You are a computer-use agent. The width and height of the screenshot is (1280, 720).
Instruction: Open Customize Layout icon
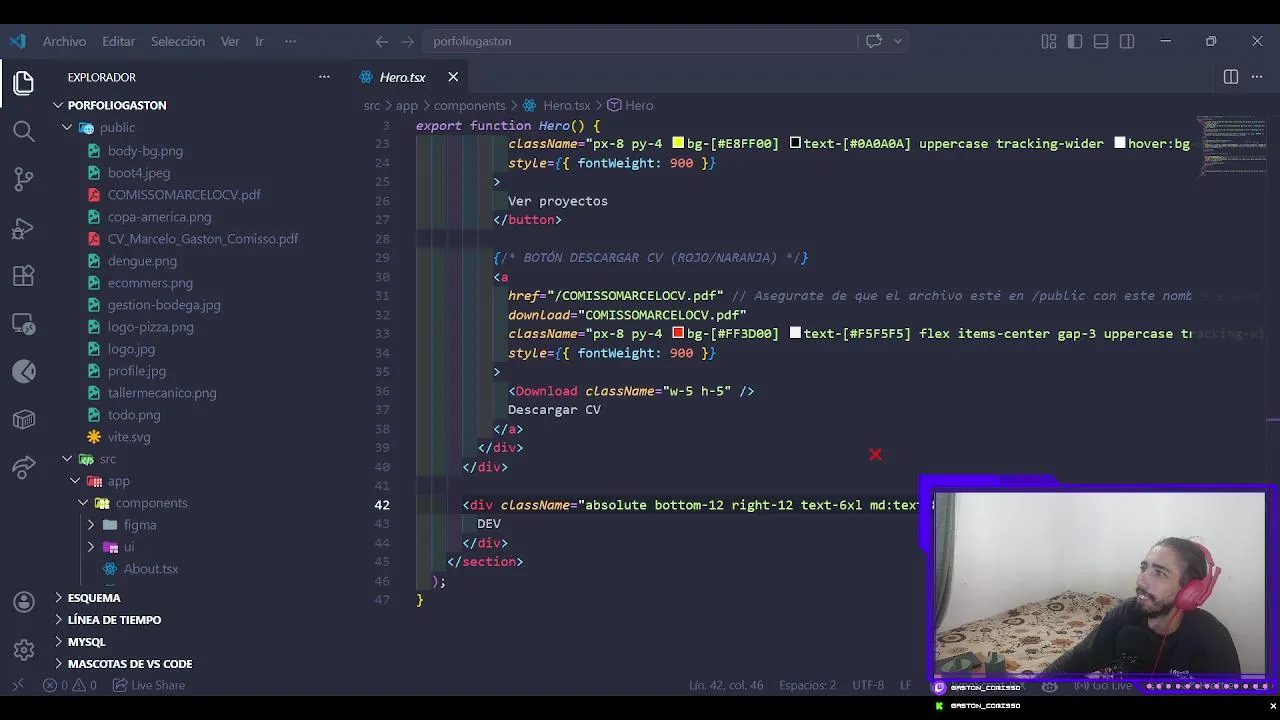coord(1048,41)
